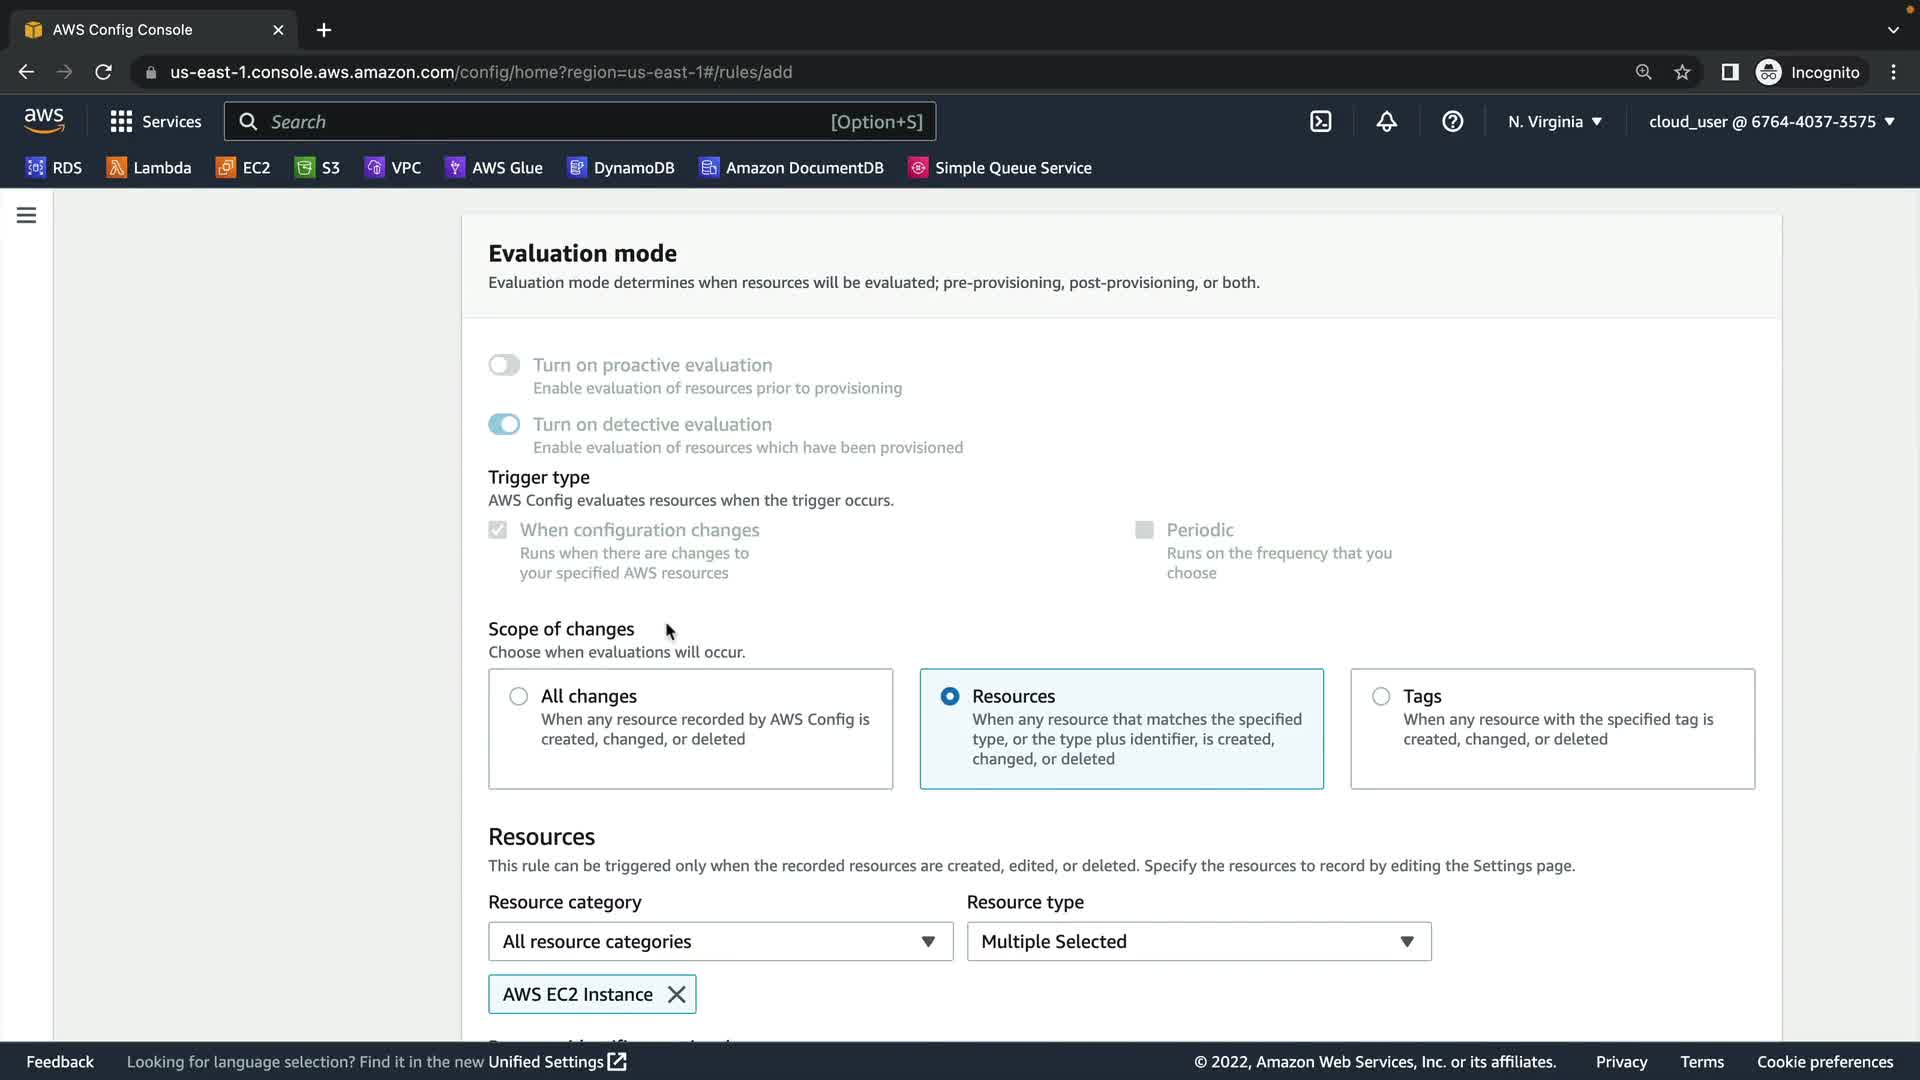The image size is (1920, 1080).
Task: Expand the Resource type dropdown
Action: click(1198, 941)
